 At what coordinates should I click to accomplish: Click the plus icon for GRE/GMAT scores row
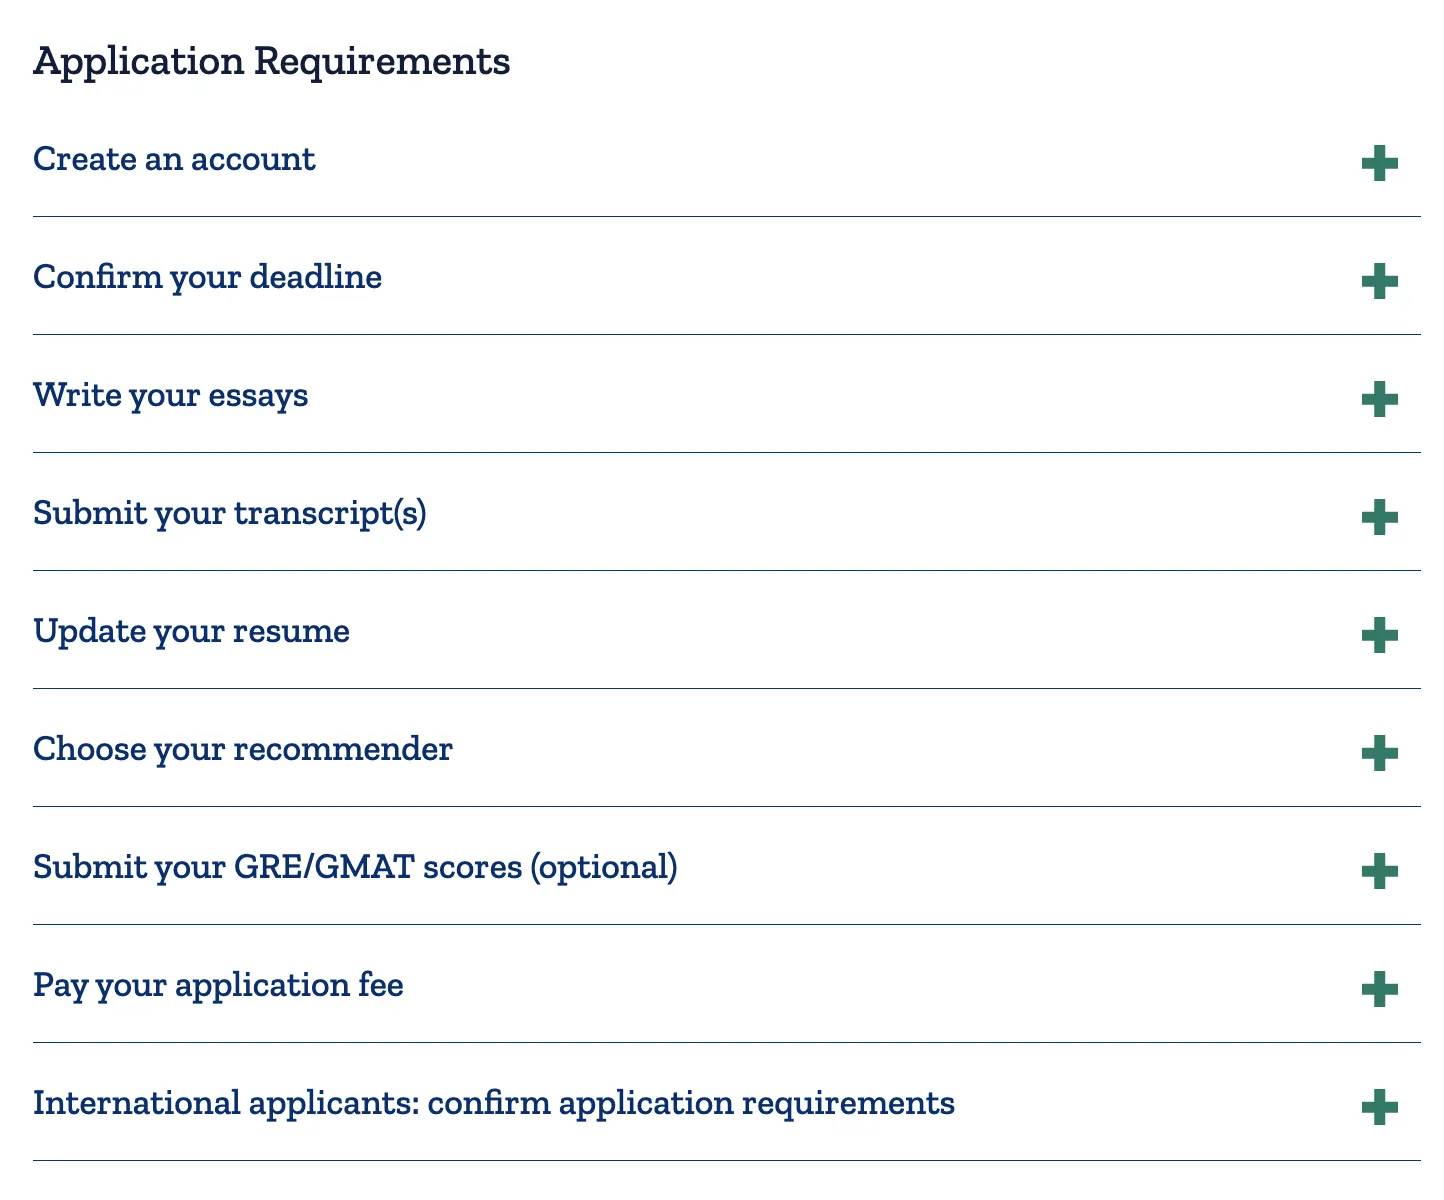point(1379,871)
